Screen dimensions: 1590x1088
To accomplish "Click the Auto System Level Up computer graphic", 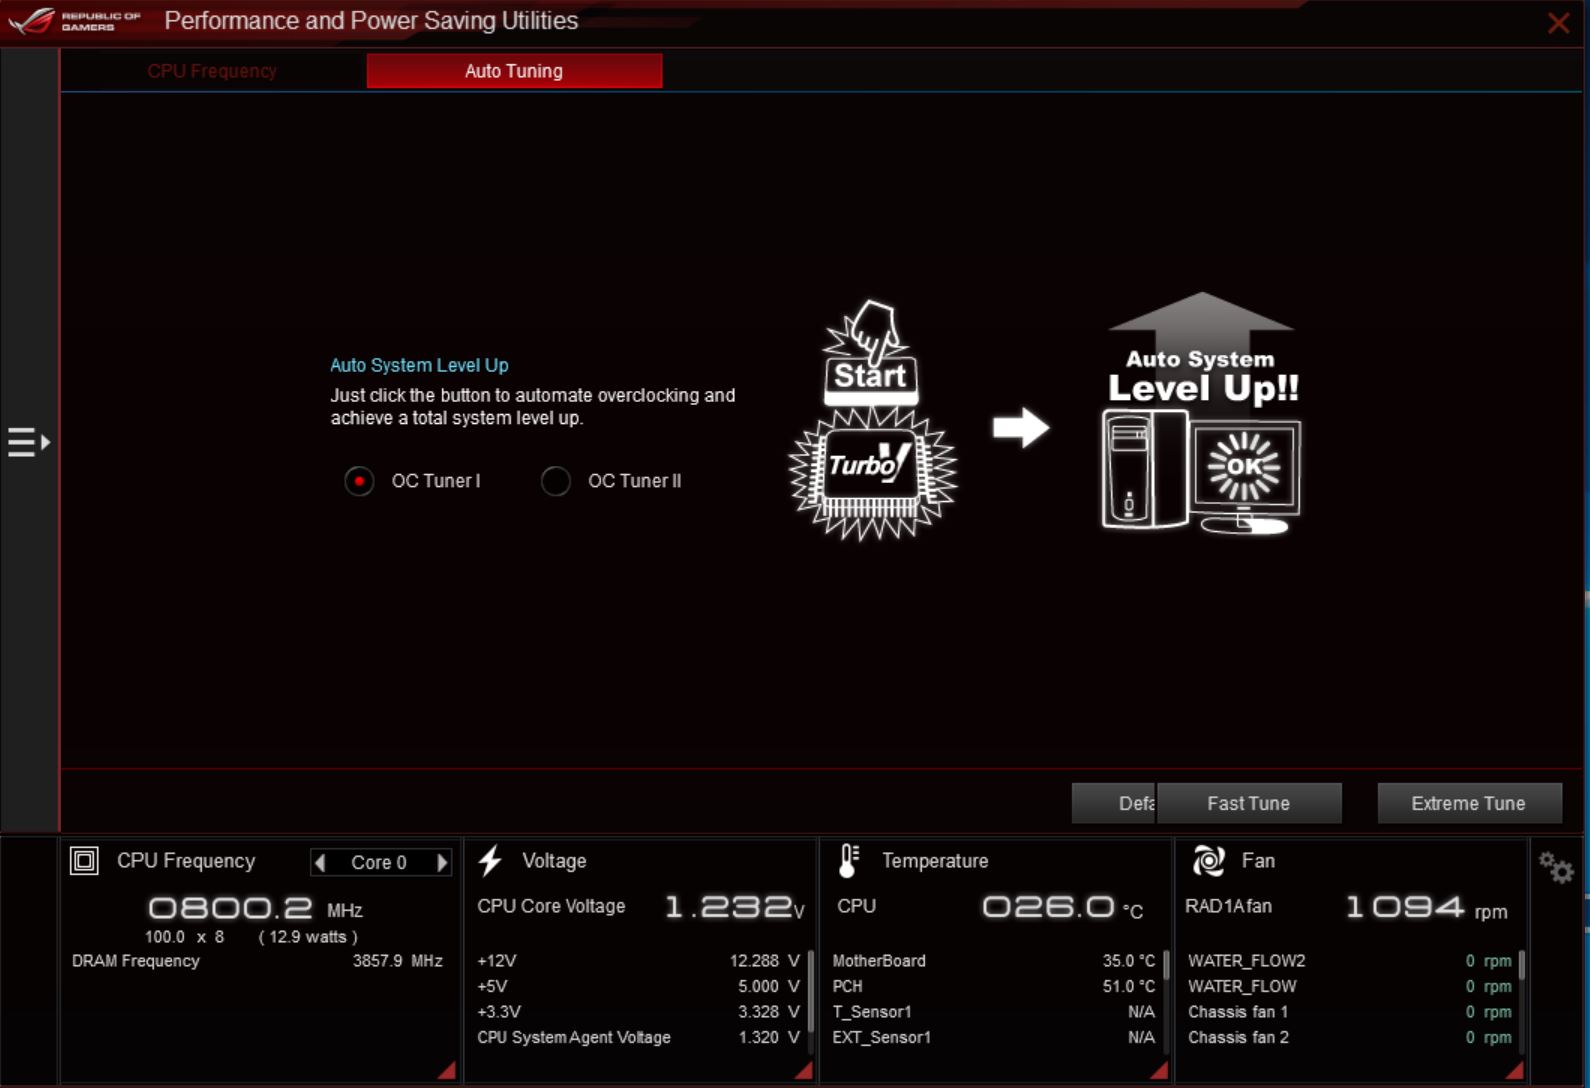I will coord(1202,412).
